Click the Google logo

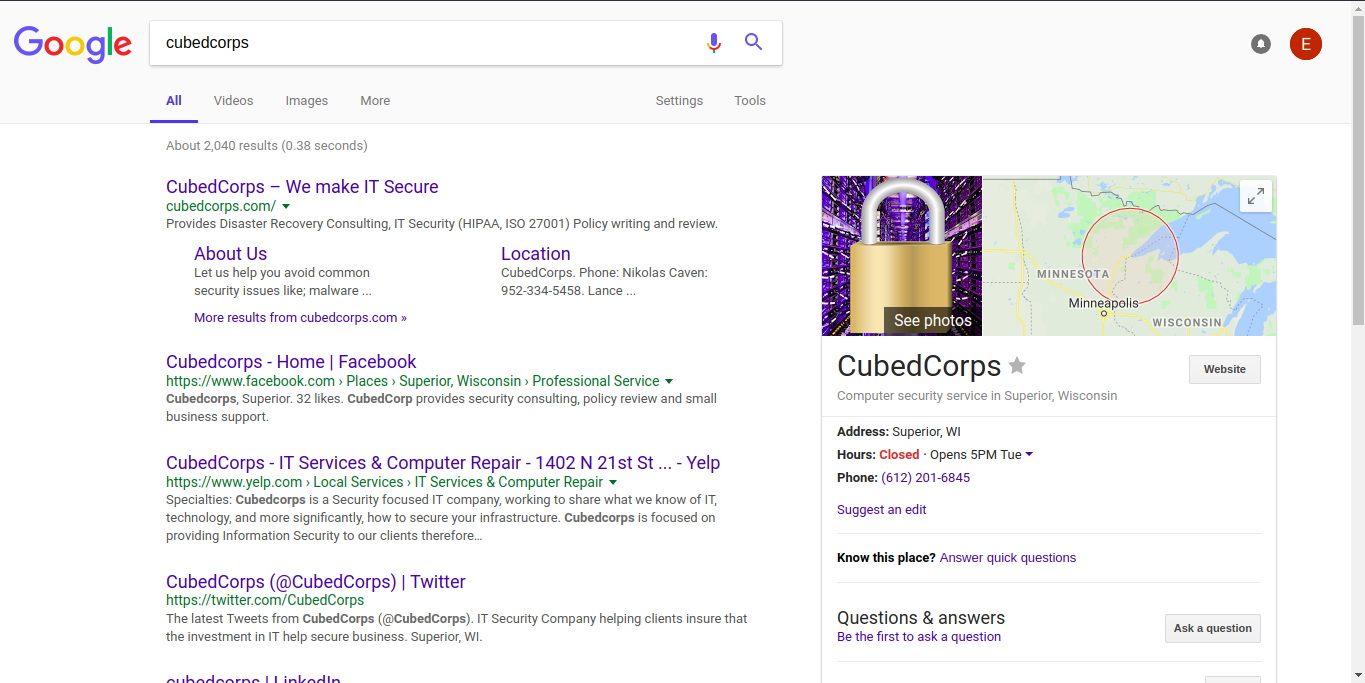pyautogui.click(x=73, y=44)
